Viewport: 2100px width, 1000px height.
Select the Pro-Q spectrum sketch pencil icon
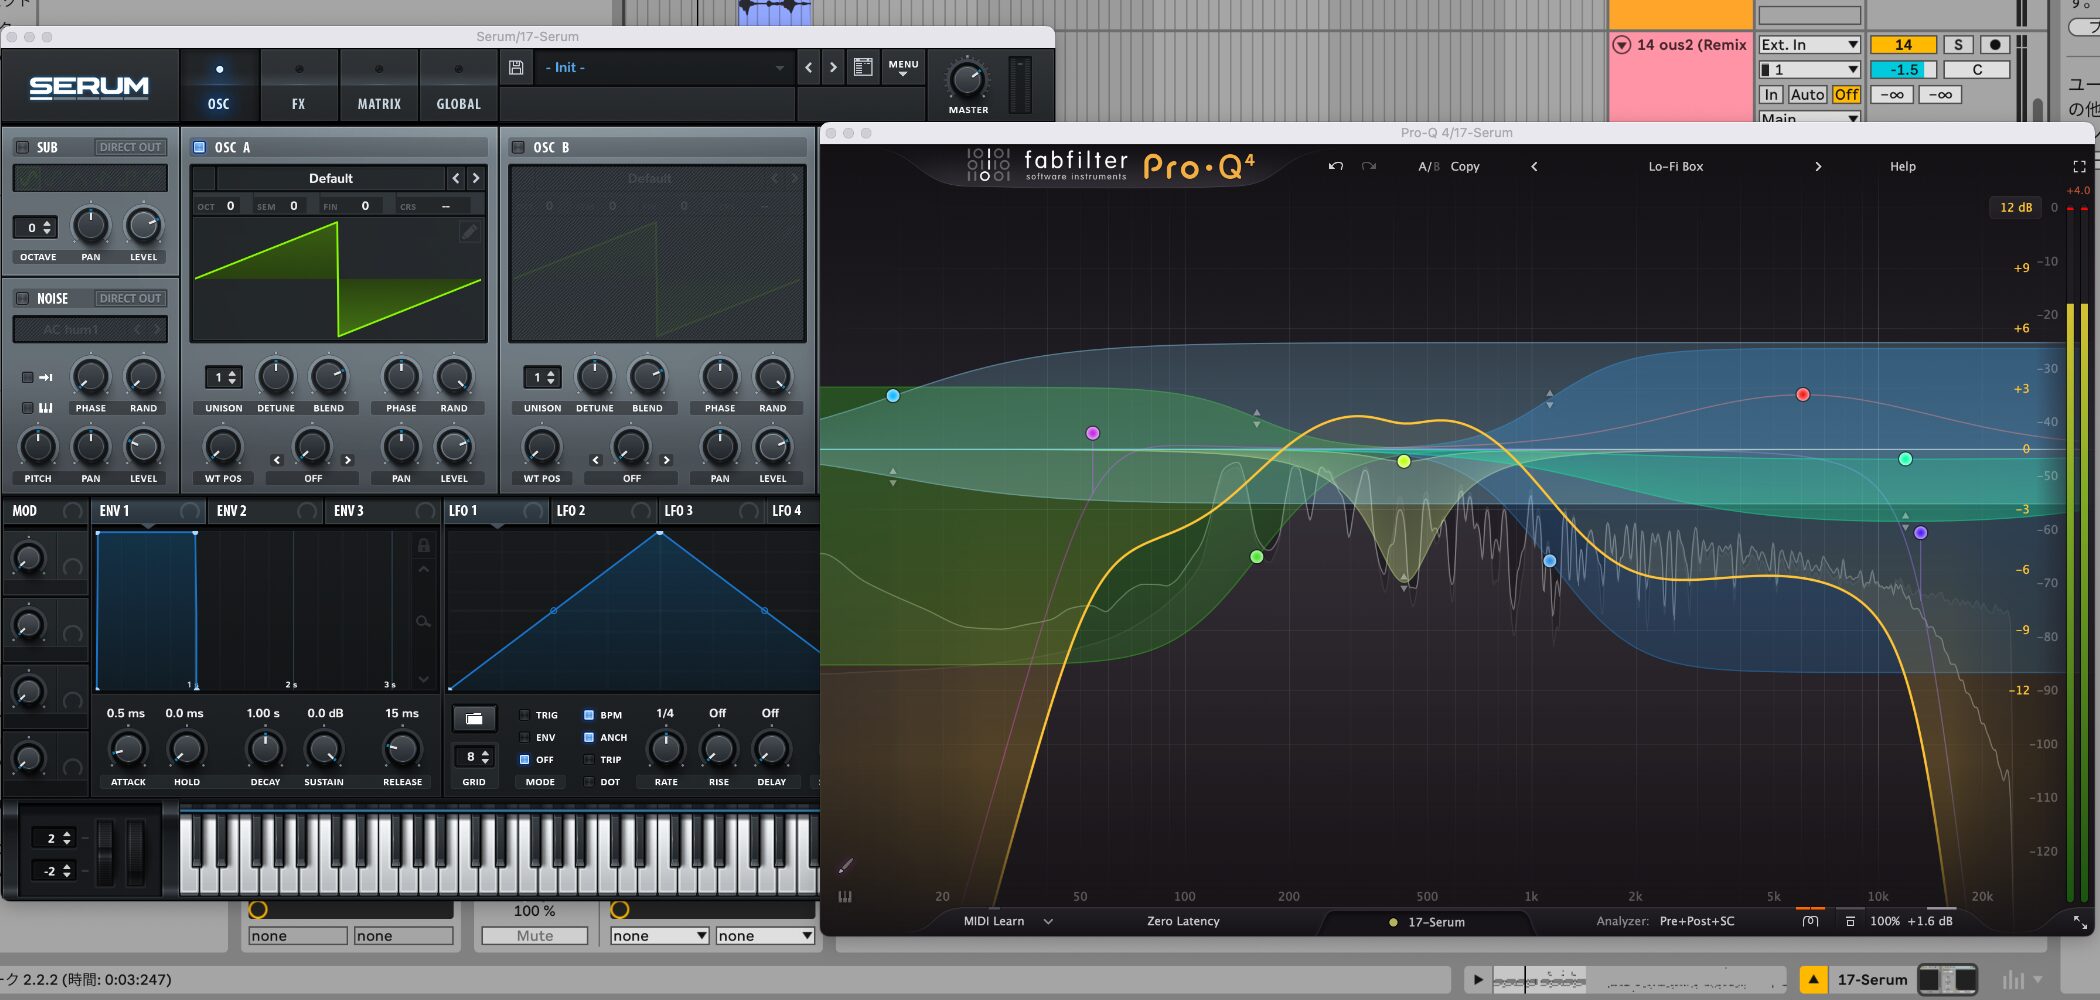845,866
